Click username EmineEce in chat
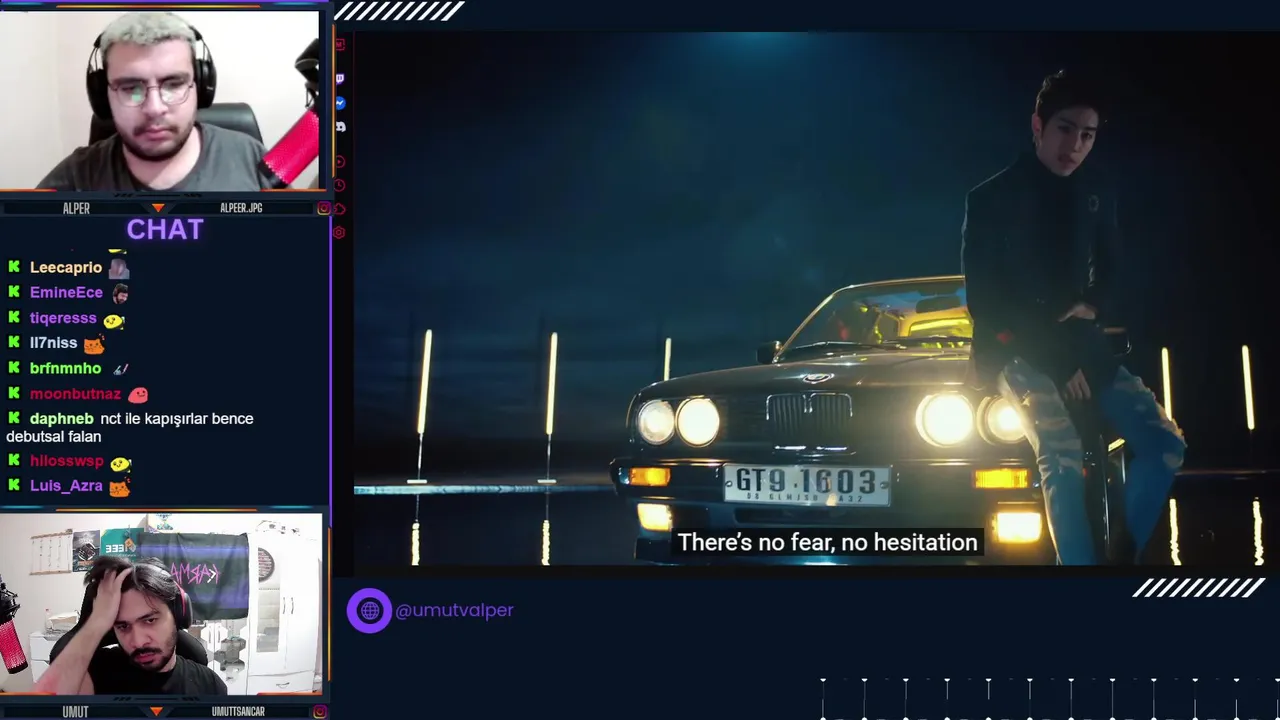The height and width of the screenshot is (720, 1280). 66,292
